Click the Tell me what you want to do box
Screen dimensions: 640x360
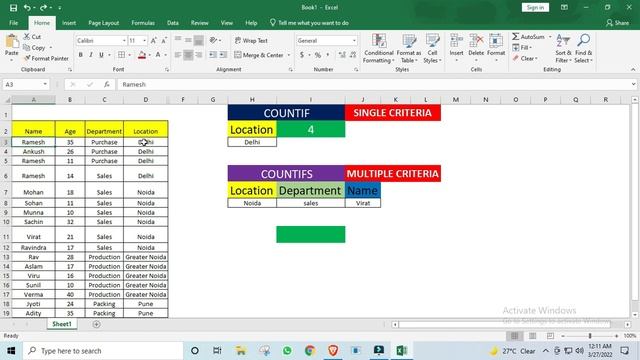309,23
